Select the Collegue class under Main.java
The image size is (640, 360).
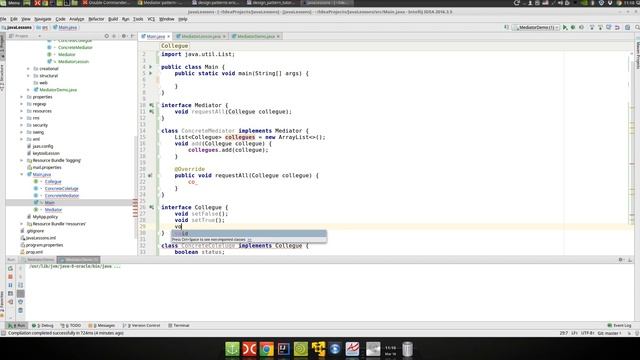[x=53, y=182]
